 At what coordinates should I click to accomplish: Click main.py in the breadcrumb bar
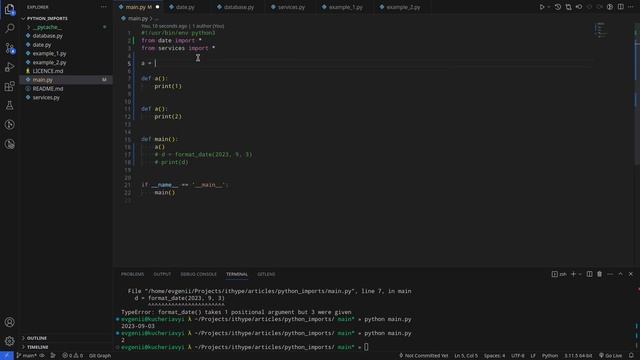click(138, 18)
